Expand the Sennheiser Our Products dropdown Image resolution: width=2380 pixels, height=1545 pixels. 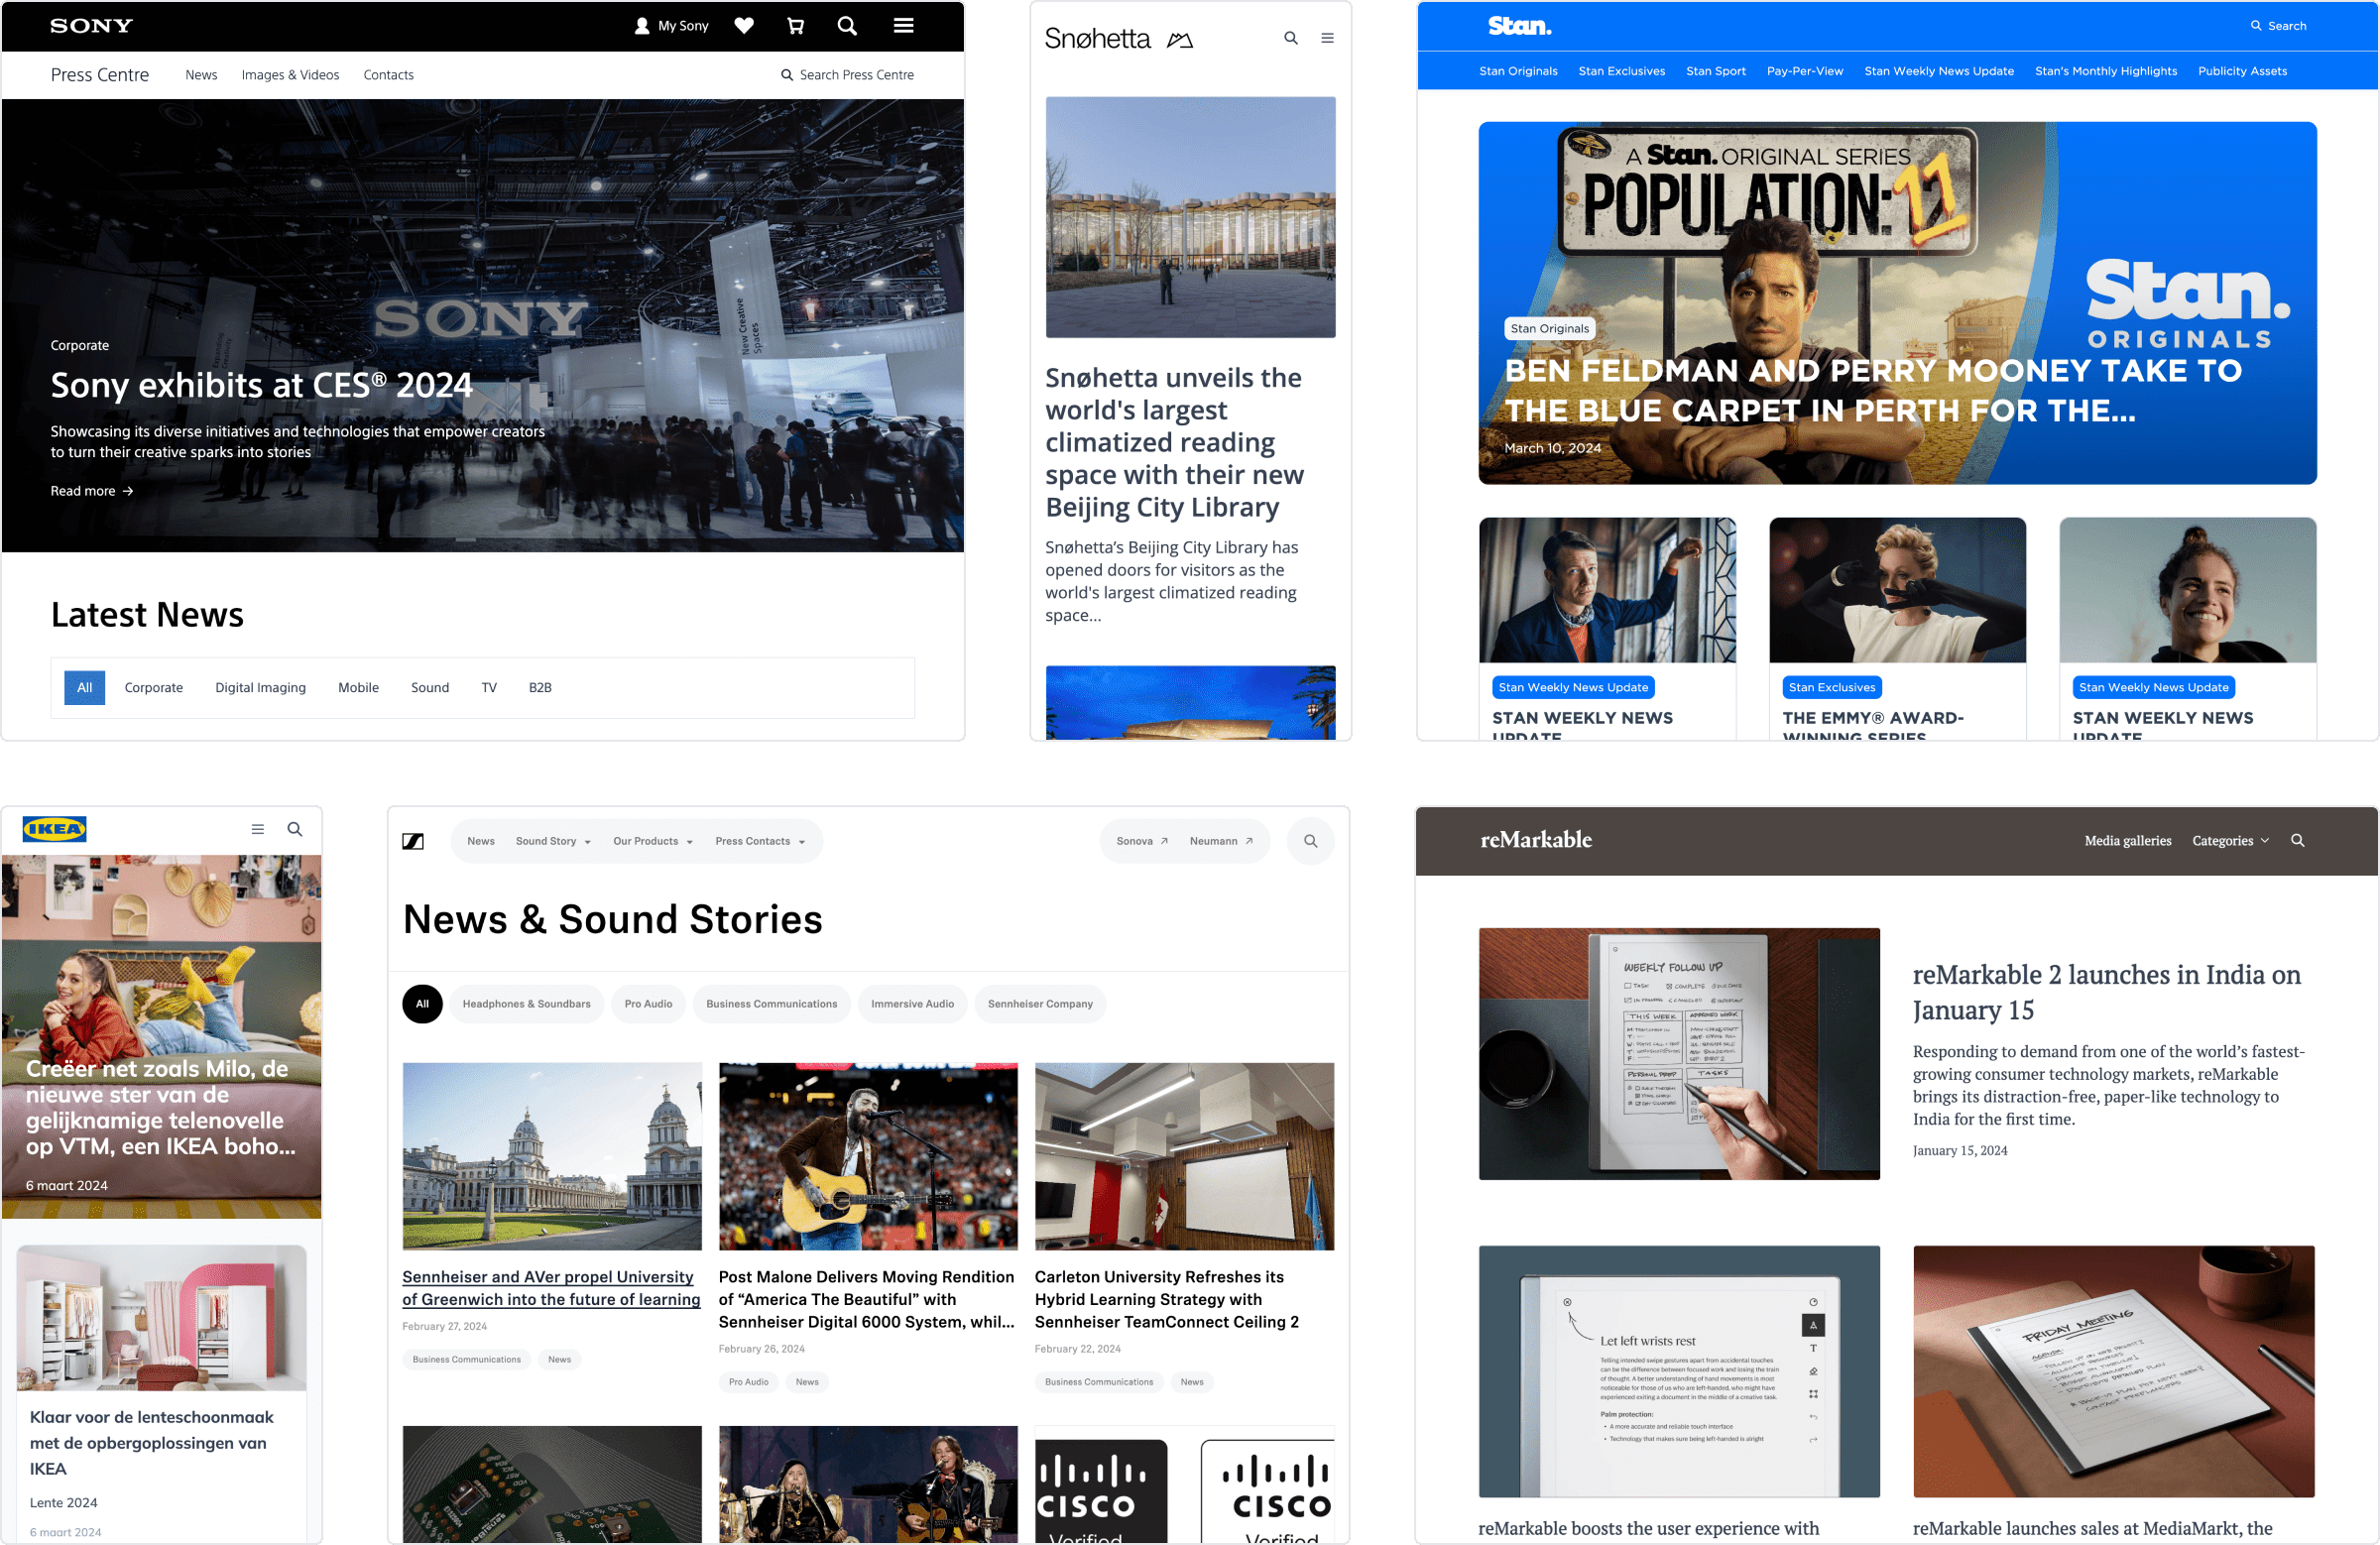point(653,841)
